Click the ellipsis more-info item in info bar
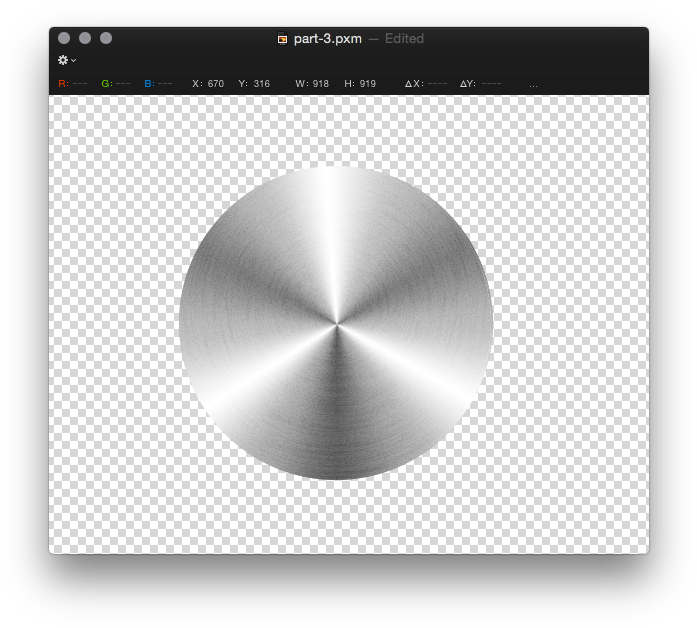697x628 pixels. [x=533, y=84]
